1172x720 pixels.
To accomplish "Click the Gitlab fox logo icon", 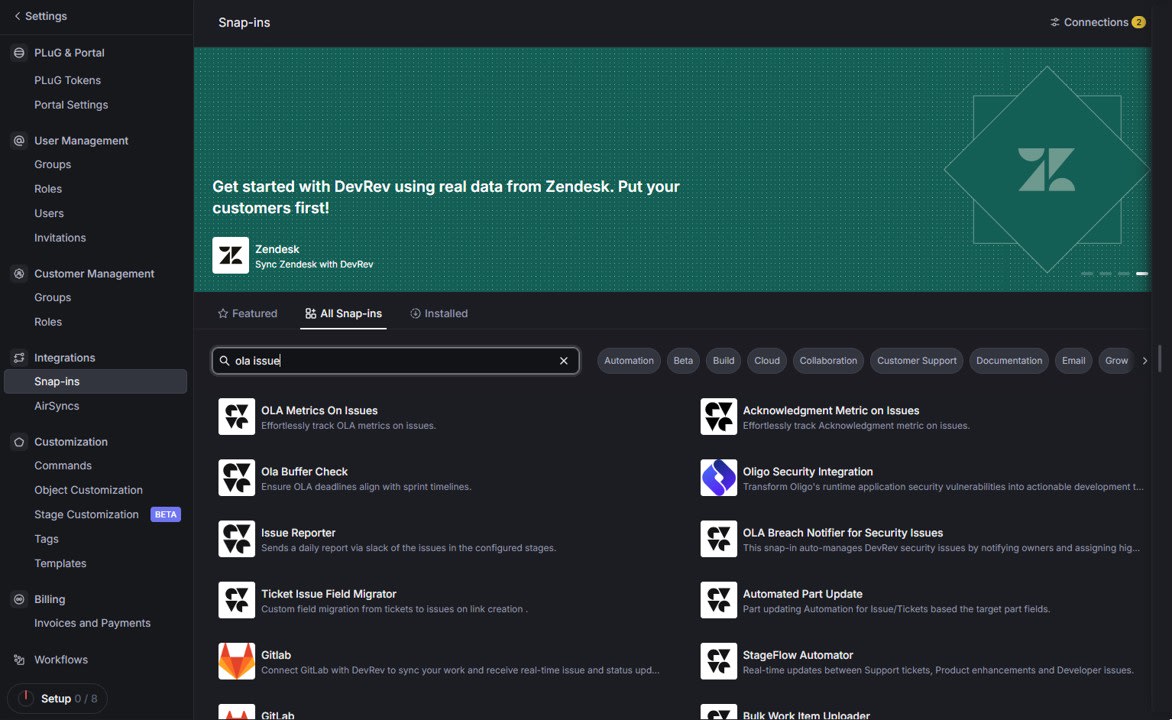I will pos(237,662).
